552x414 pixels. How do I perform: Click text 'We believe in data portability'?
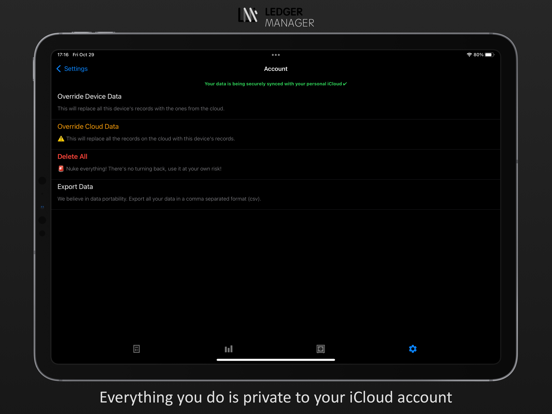pos(92,199)
